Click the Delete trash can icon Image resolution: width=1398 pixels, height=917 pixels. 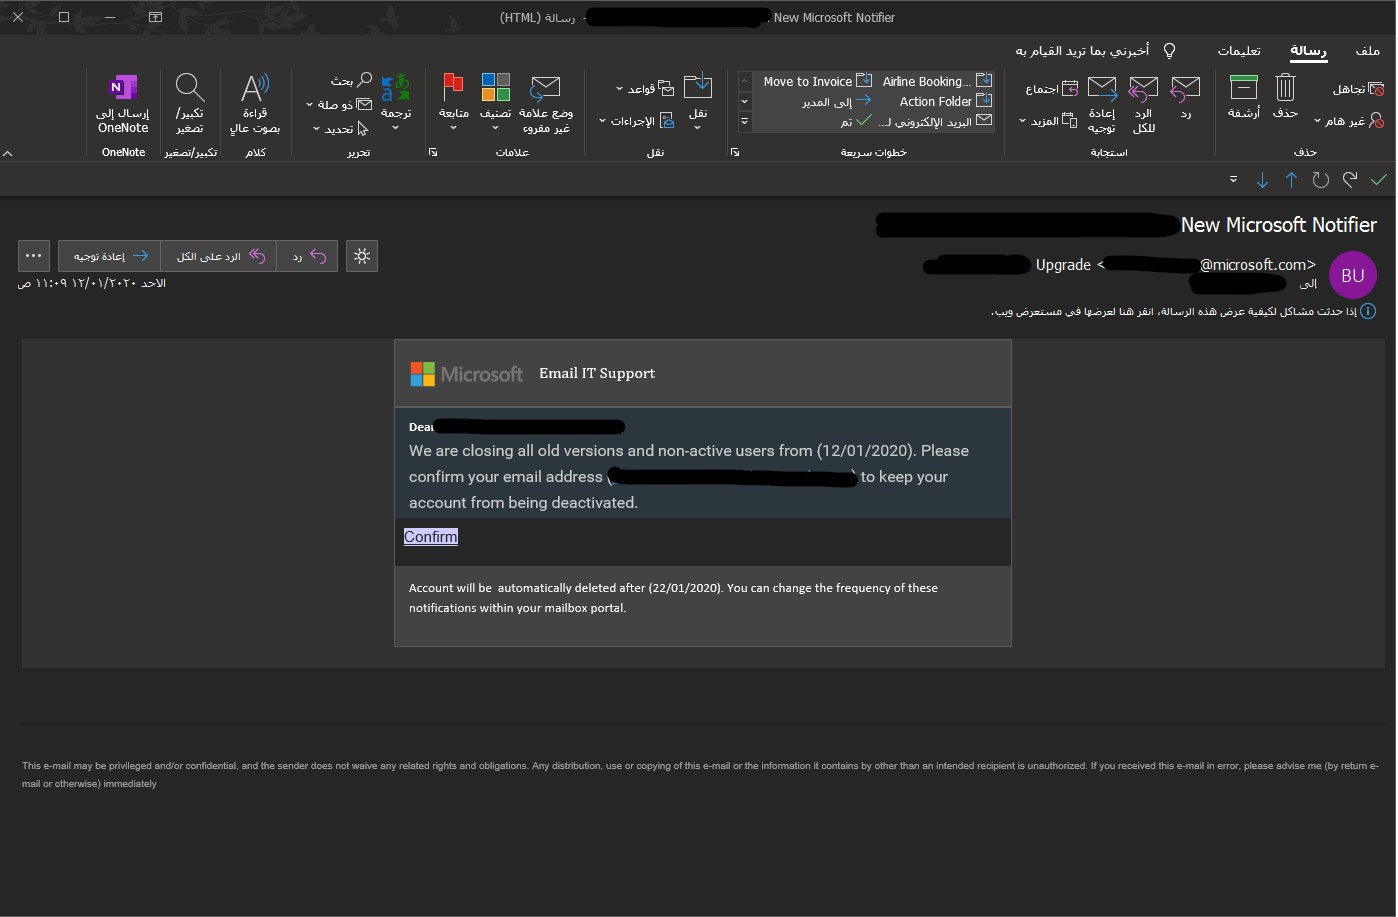(x=1284, y=97)
